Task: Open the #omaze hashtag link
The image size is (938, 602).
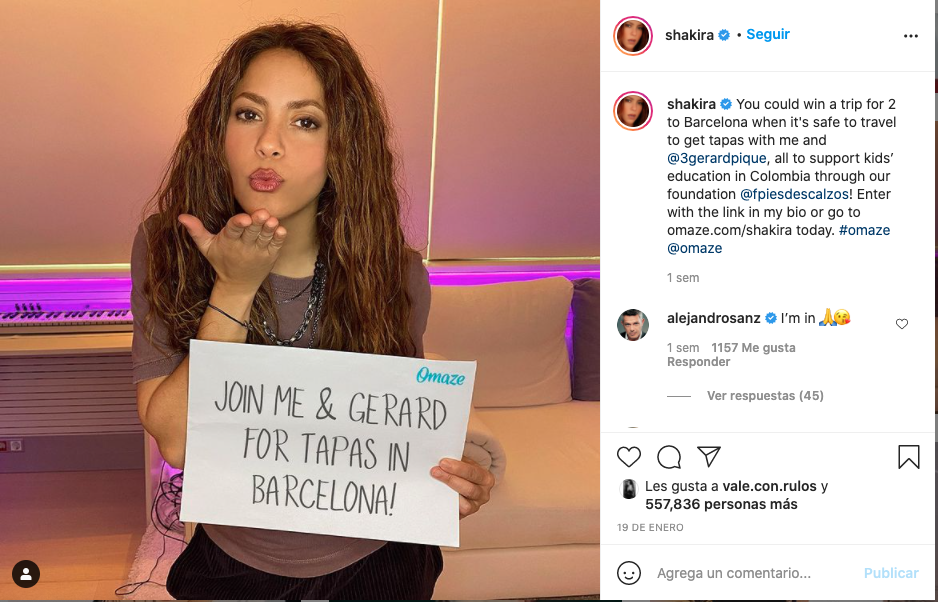Action: click(864, 230)
